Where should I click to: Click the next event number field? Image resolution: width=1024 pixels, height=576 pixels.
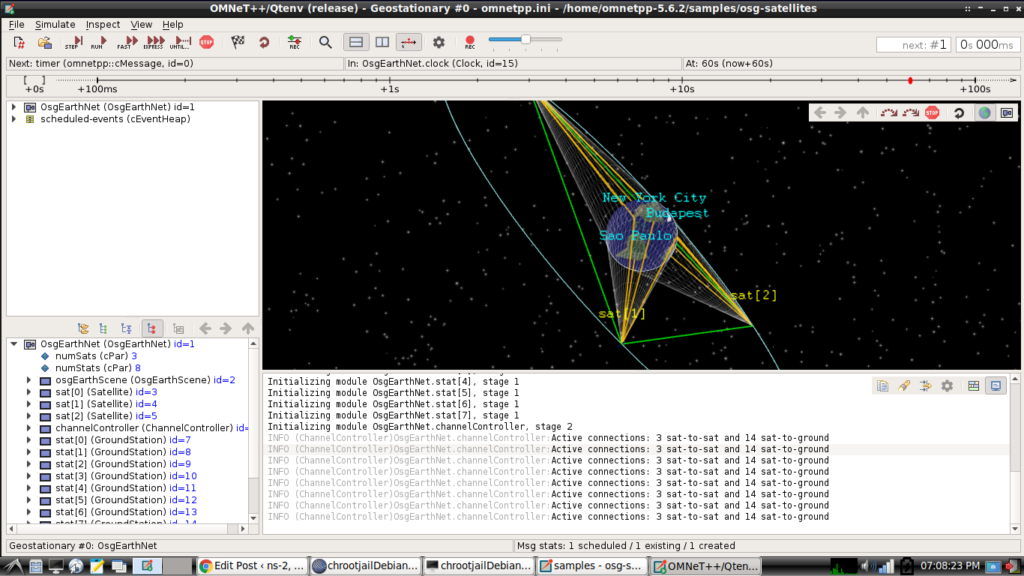coord(914,45)
